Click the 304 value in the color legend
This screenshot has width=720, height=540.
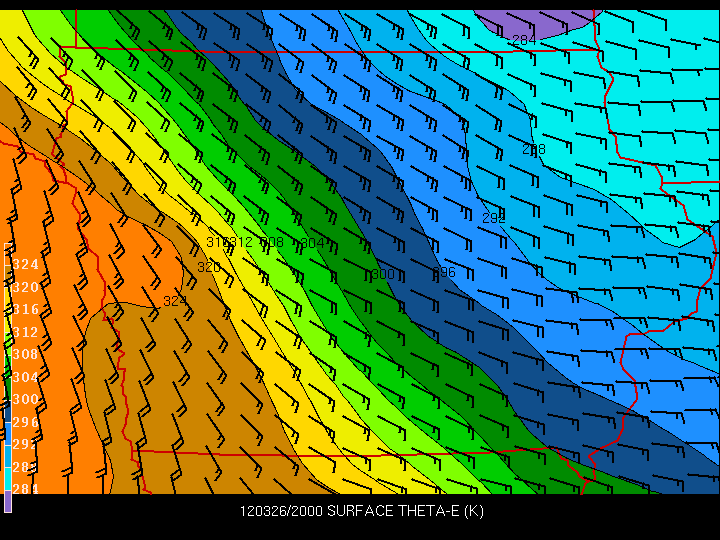[x=26, y=377]
